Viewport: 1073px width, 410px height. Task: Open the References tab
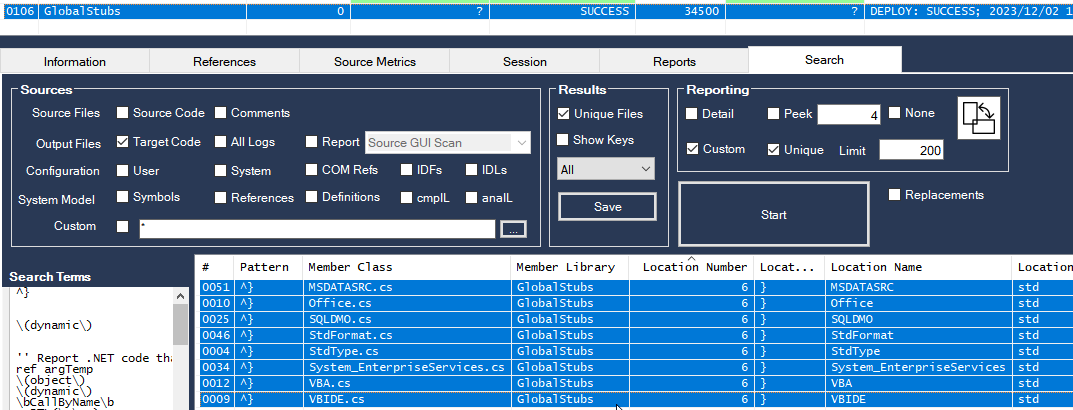click(224, 61)
